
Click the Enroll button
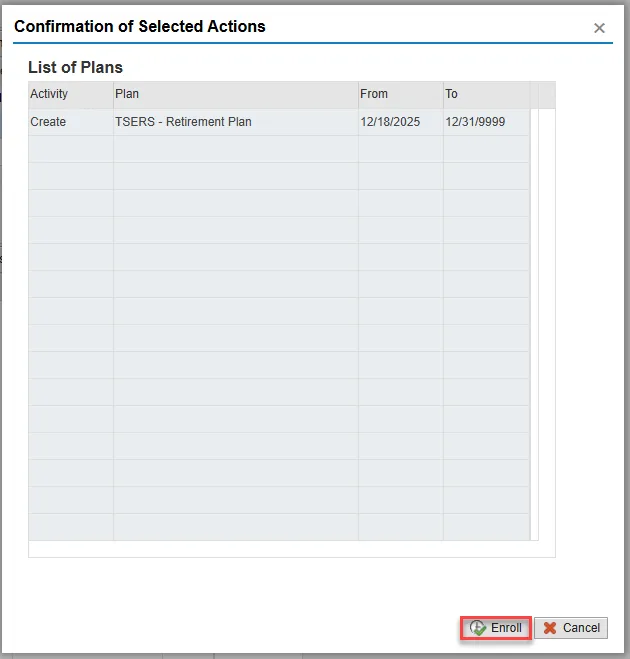pos(496,628)
